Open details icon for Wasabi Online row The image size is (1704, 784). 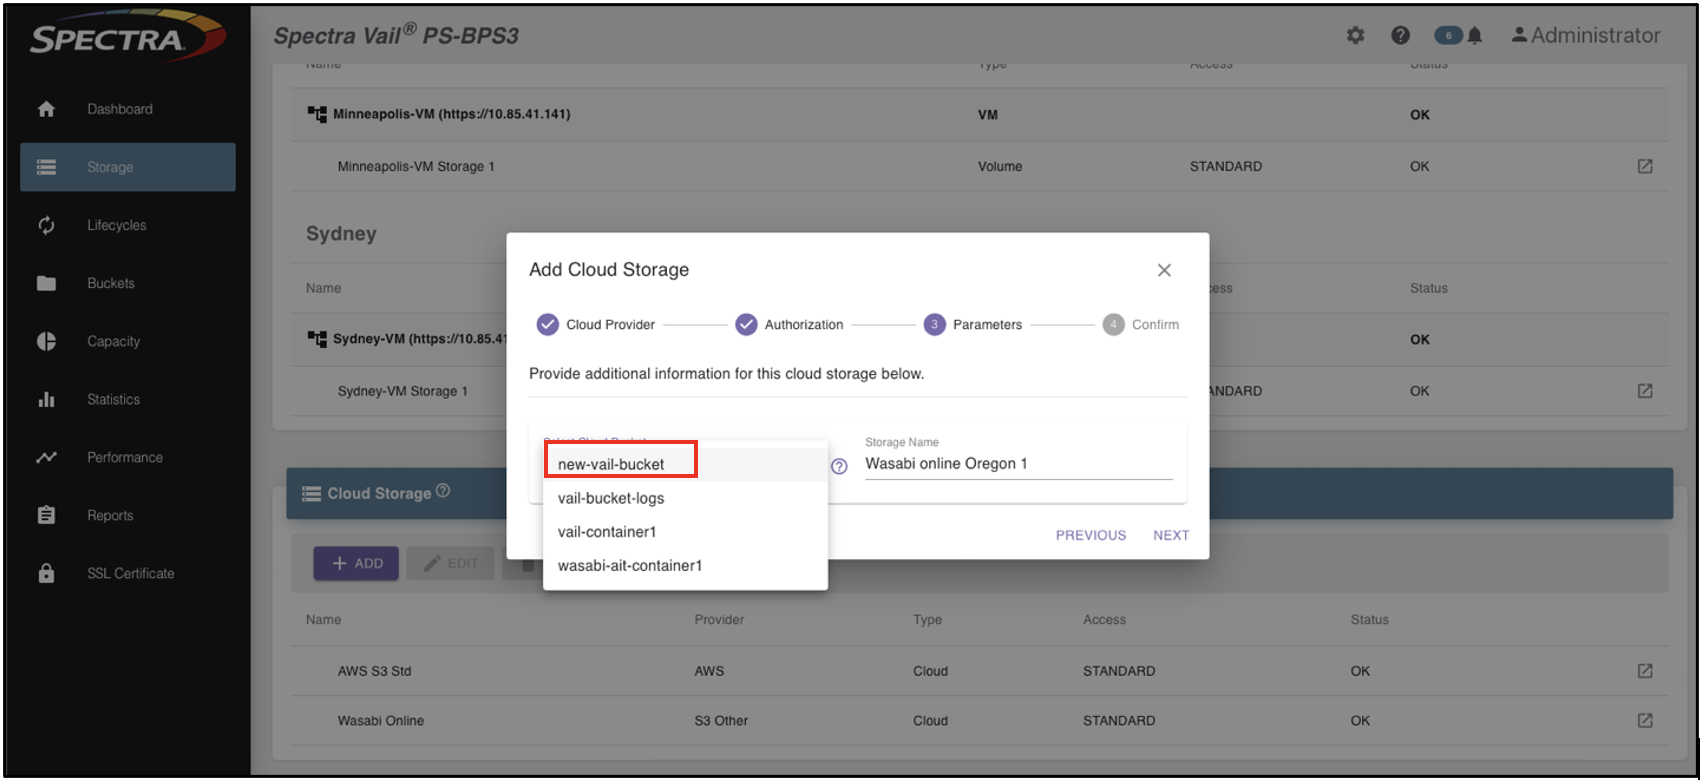click(x=1645, y=720)
